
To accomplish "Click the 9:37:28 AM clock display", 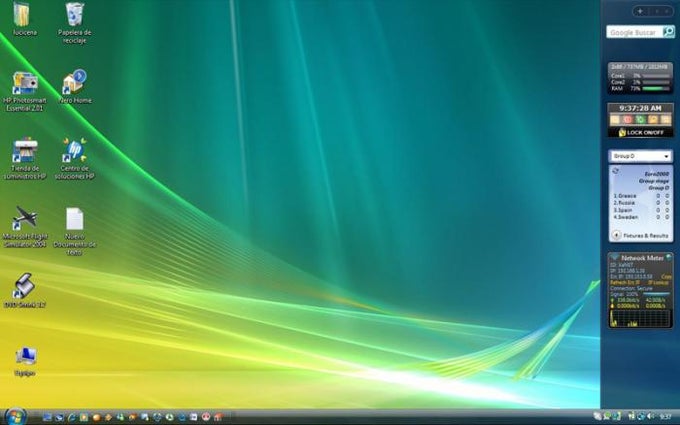I will pos(641,108).
